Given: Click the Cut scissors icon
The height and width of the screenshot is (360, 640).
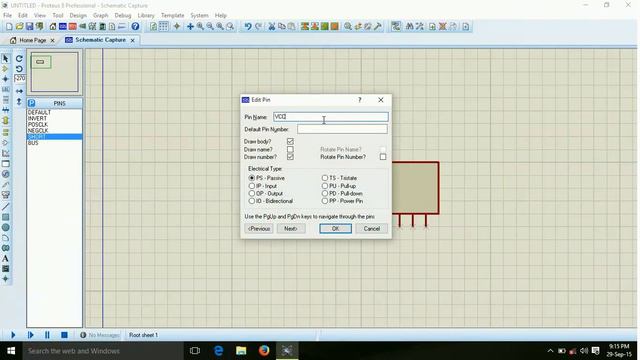Looking at the screenshot, I should tap(272, 27).
